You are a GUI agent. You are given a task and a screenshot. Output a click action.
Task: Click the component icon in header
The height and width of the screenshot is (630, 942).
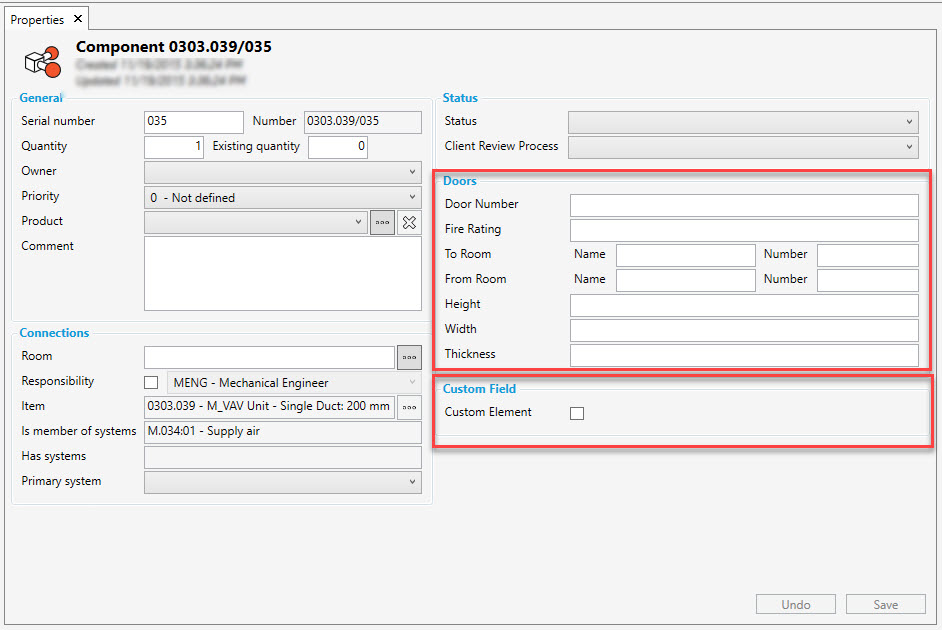coord(42,62)
